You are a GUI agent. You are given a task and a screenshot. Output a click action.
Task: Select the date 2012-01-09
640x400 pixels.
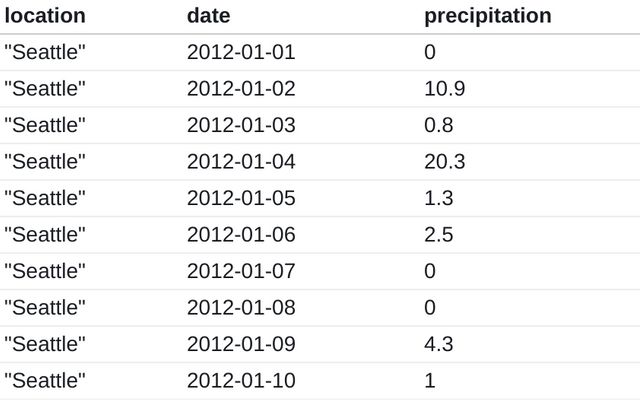(x=241, y=344)
